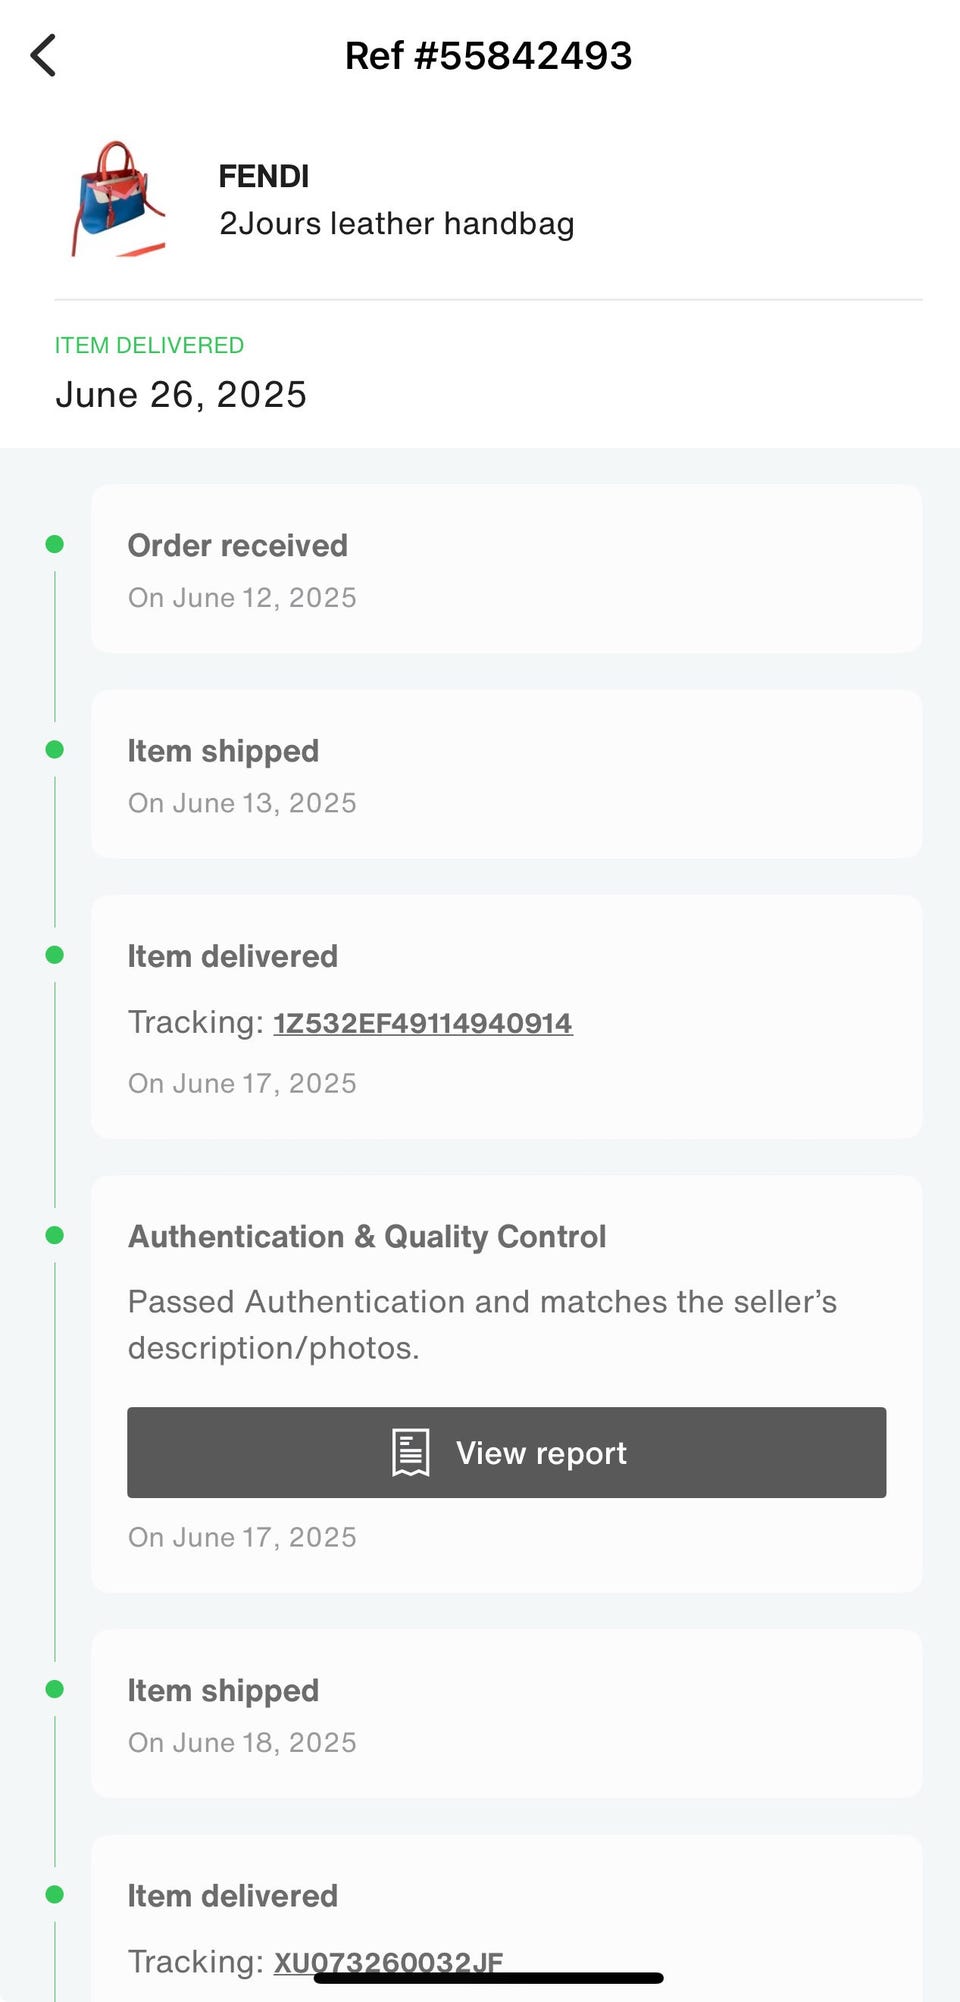Tap the FENDI brand name

click(x=264, y=177)
